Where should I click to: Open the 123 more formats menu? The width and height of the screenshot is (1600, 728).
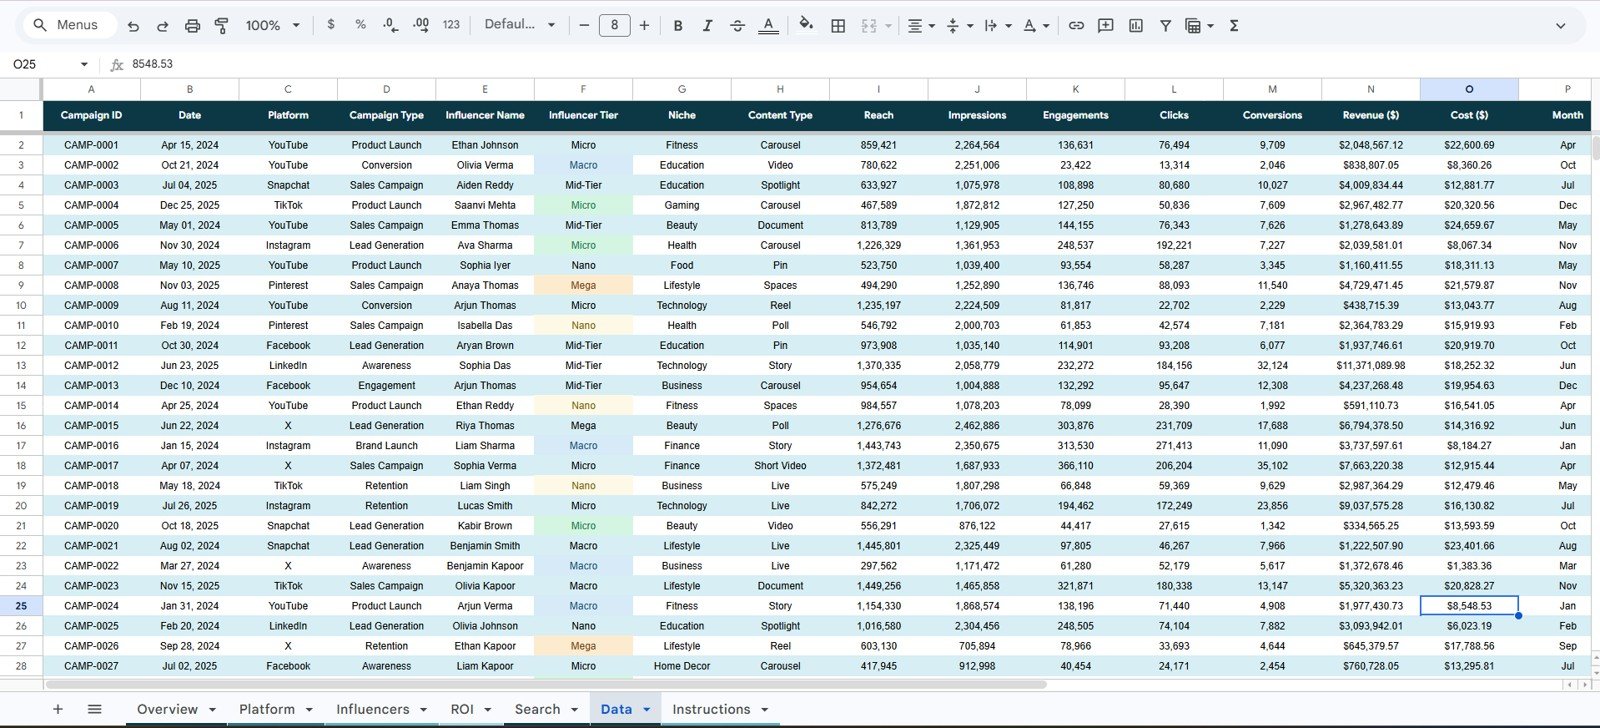click(451, 25)
